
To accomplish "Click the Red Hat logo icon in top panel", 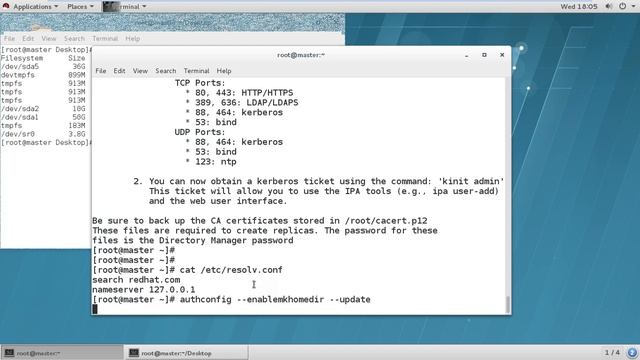I will tap(6, 6).
